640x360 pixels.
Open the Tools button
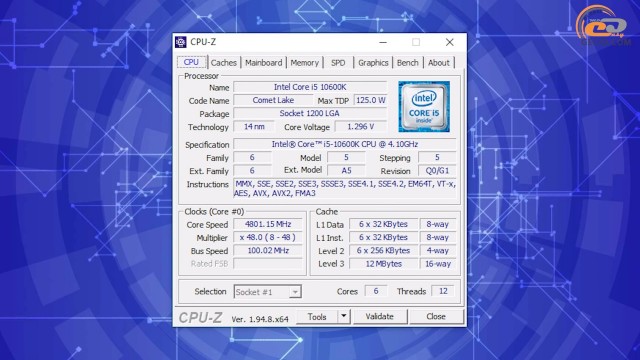coord(317,317)
